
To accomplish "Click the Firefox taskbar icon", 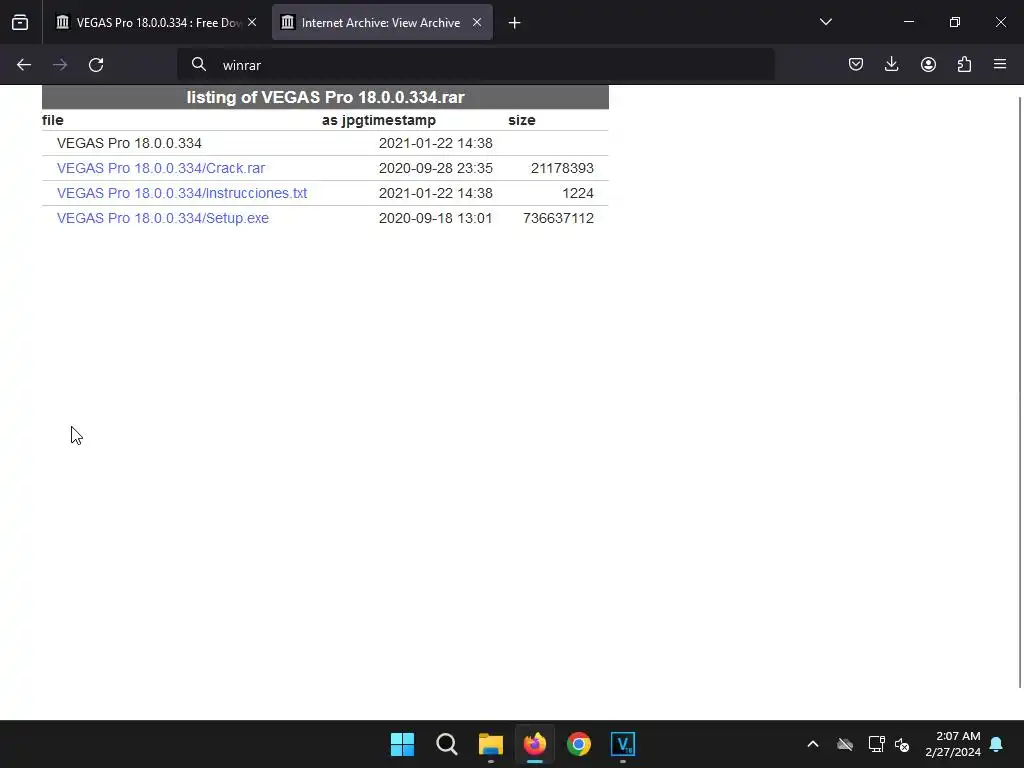I will pos(535,744).
